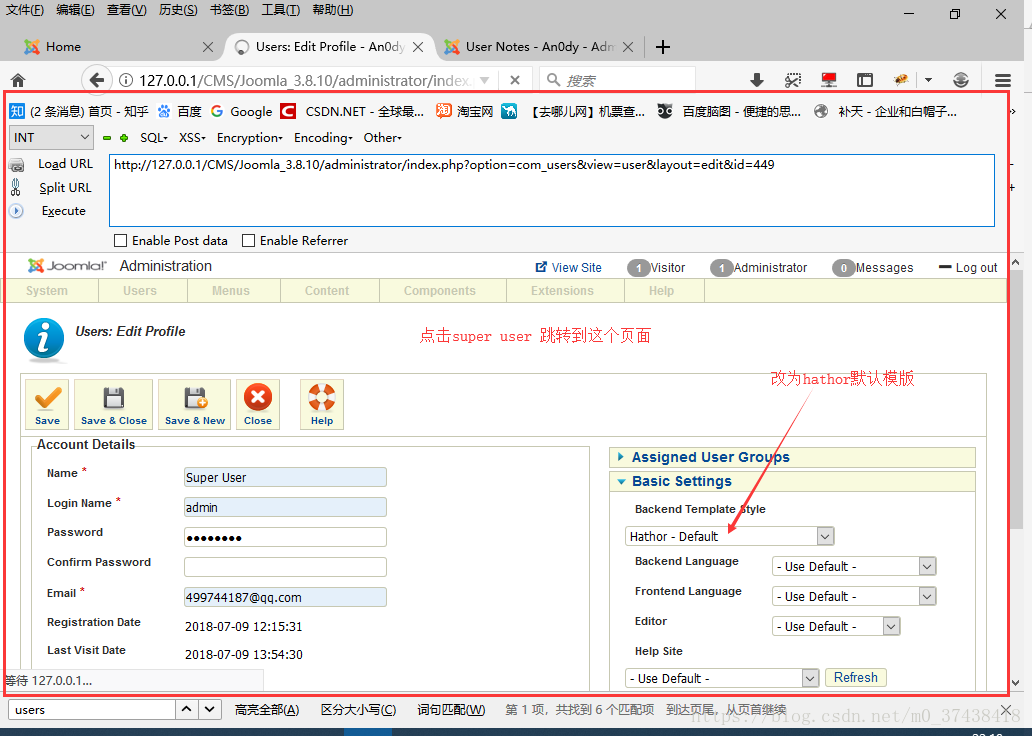Find previous match with up arrow
Image resolution: width=1032 pixels, height=736 pixels.
pos(187,709)
